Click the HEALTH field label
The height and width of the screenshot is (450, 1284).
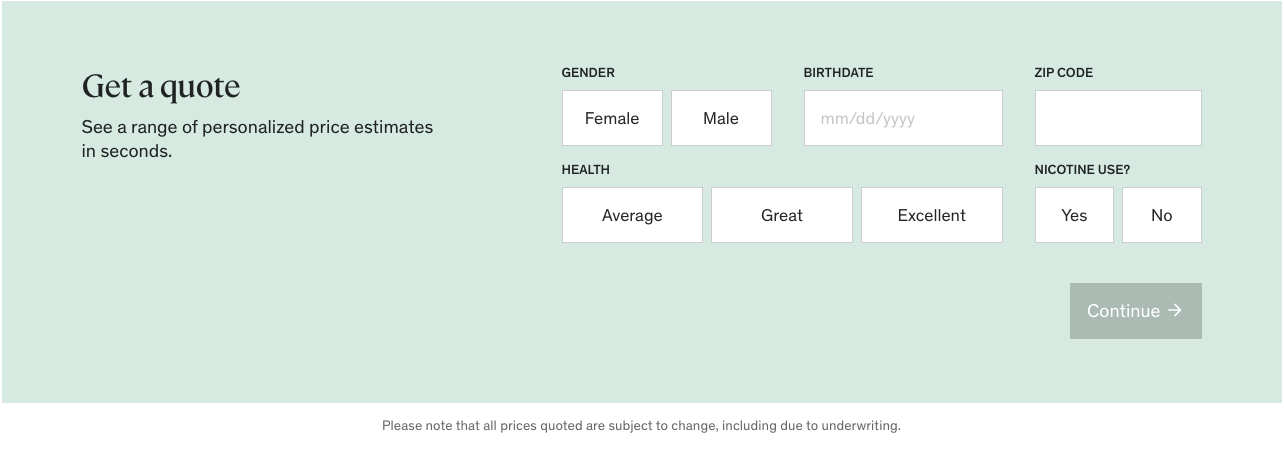(585, 170)
